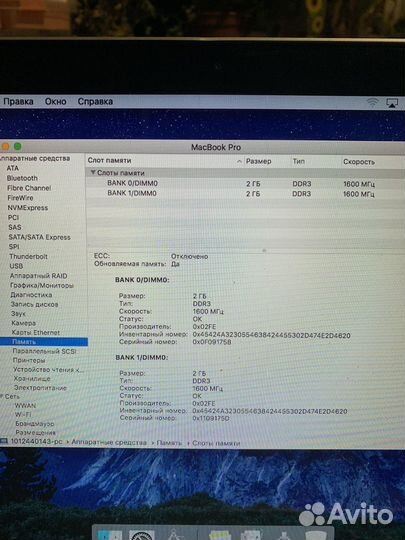Click 1012440143-pc in the path bar
Image resolution: width=405 pixels, height=540 pixels.
click(x=37, y=442)
